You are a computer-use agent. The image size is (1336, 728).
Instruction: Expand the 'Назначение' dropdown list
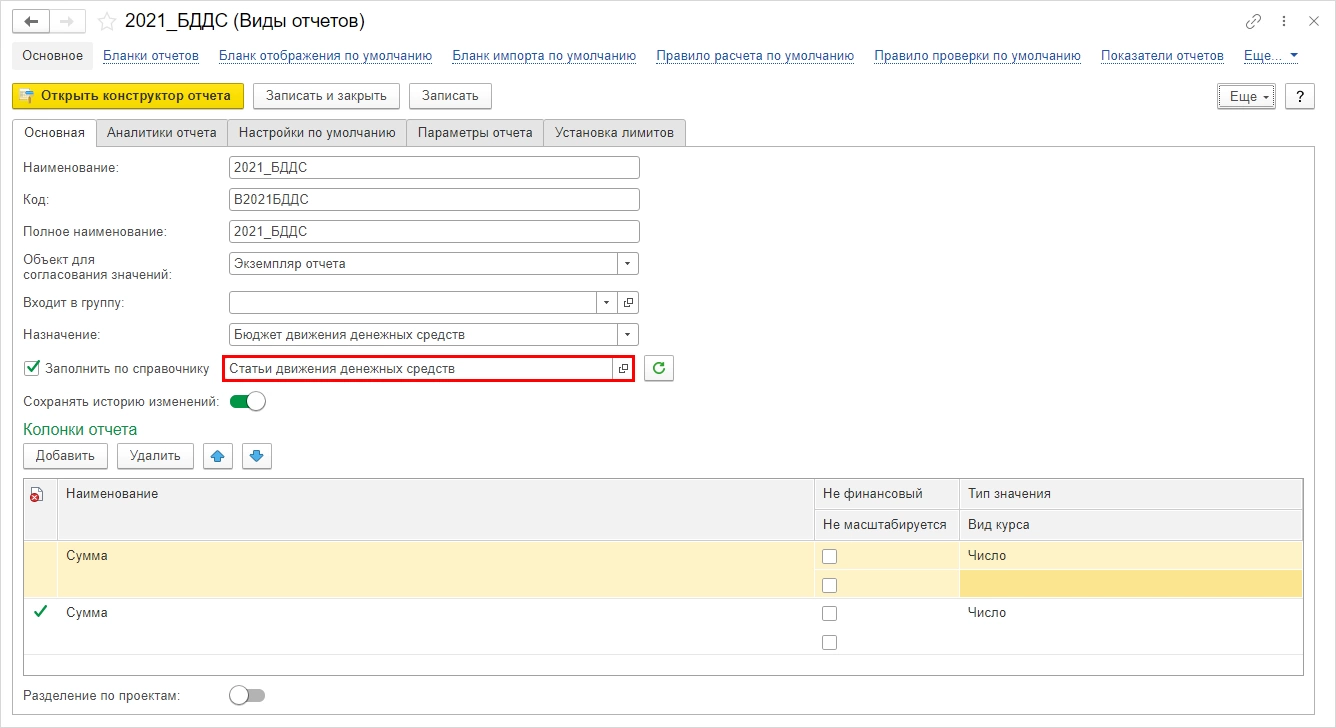click(x=628, y=334)
